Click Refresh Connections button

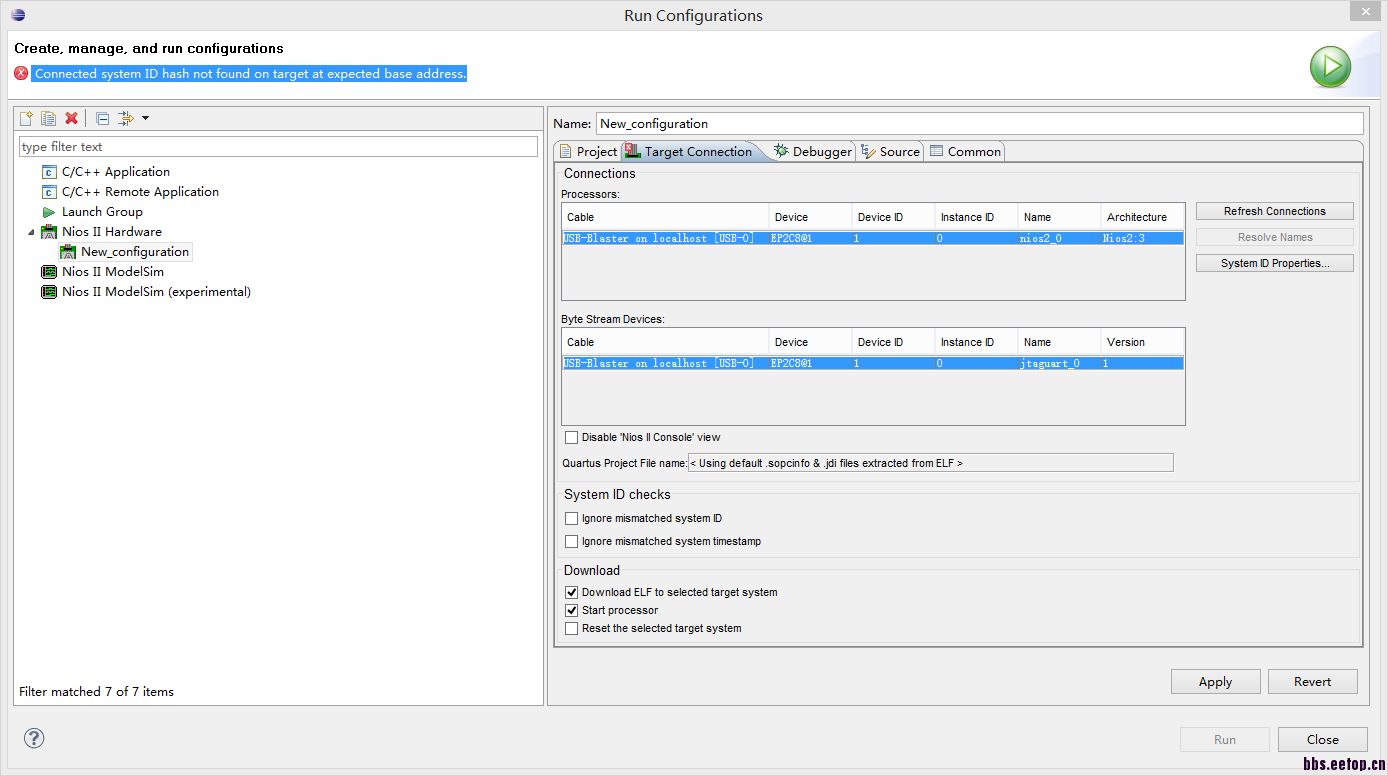coord(1274,211)
